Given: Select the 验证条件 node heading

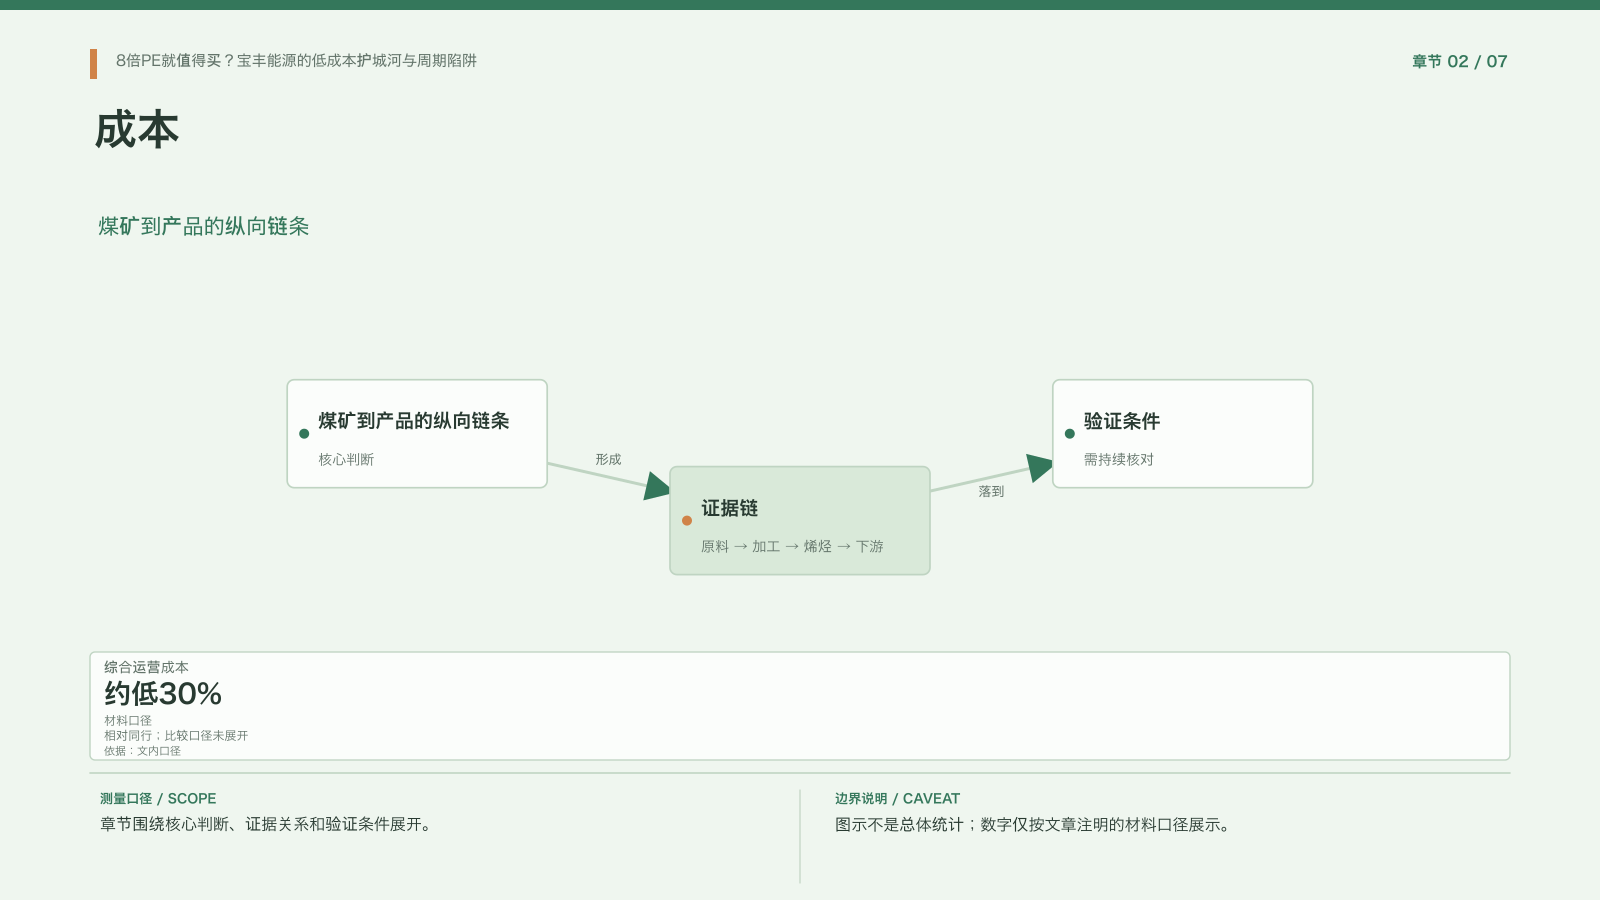Looking at the screenshot, I should tap(1122, 421).
